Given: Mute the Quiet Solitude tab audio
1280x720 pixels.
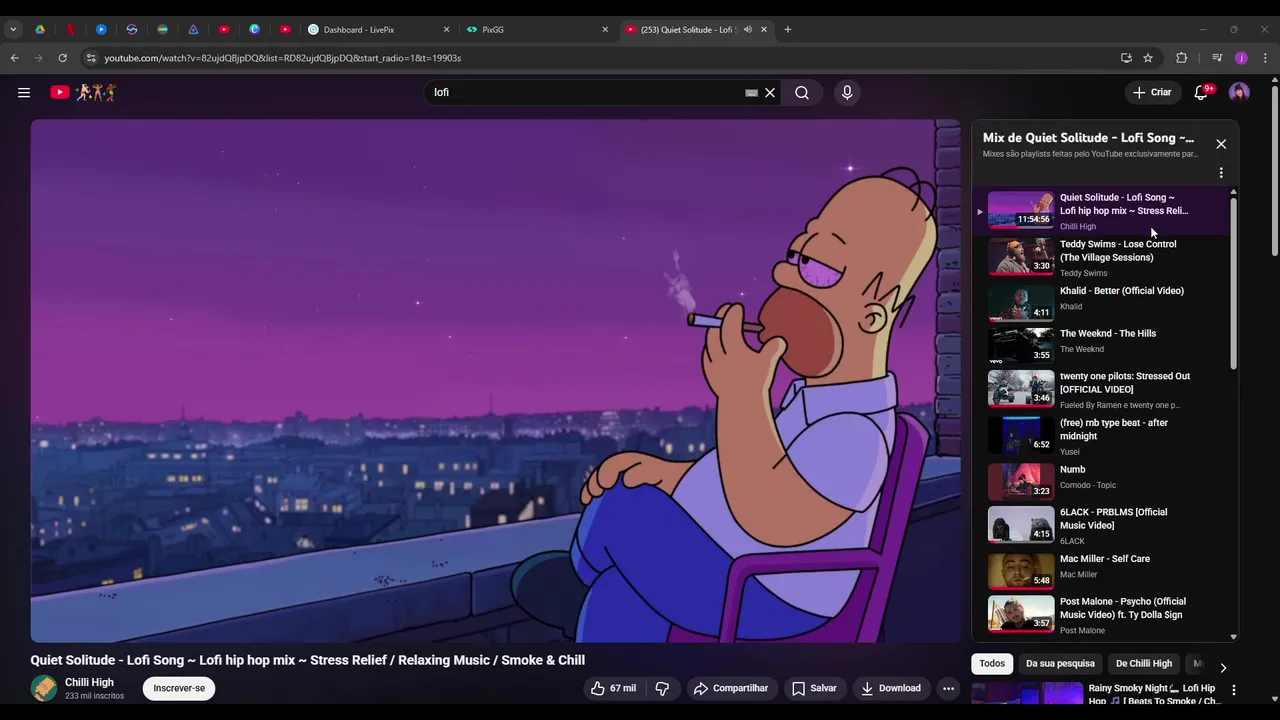Looking at the screenshot, I should point(747,29).
